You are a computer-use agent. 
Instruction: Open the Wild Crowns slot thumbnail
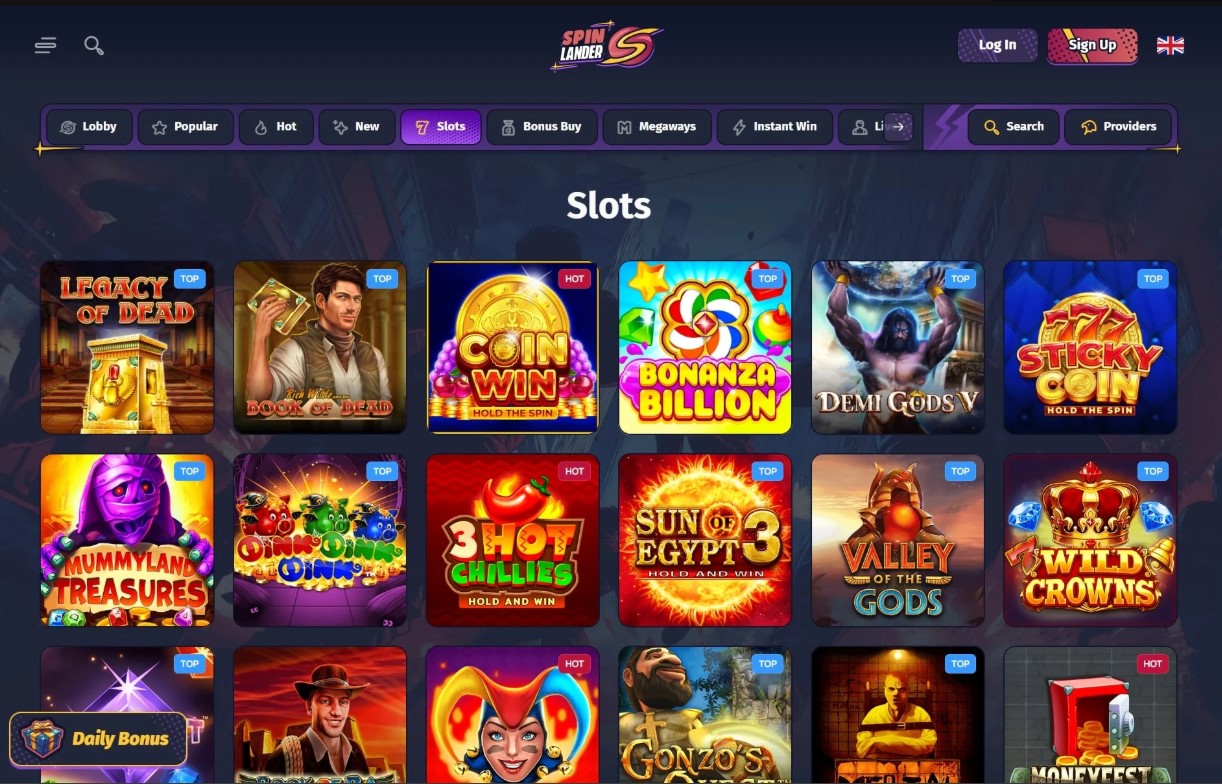click(x=1090, y=541)
